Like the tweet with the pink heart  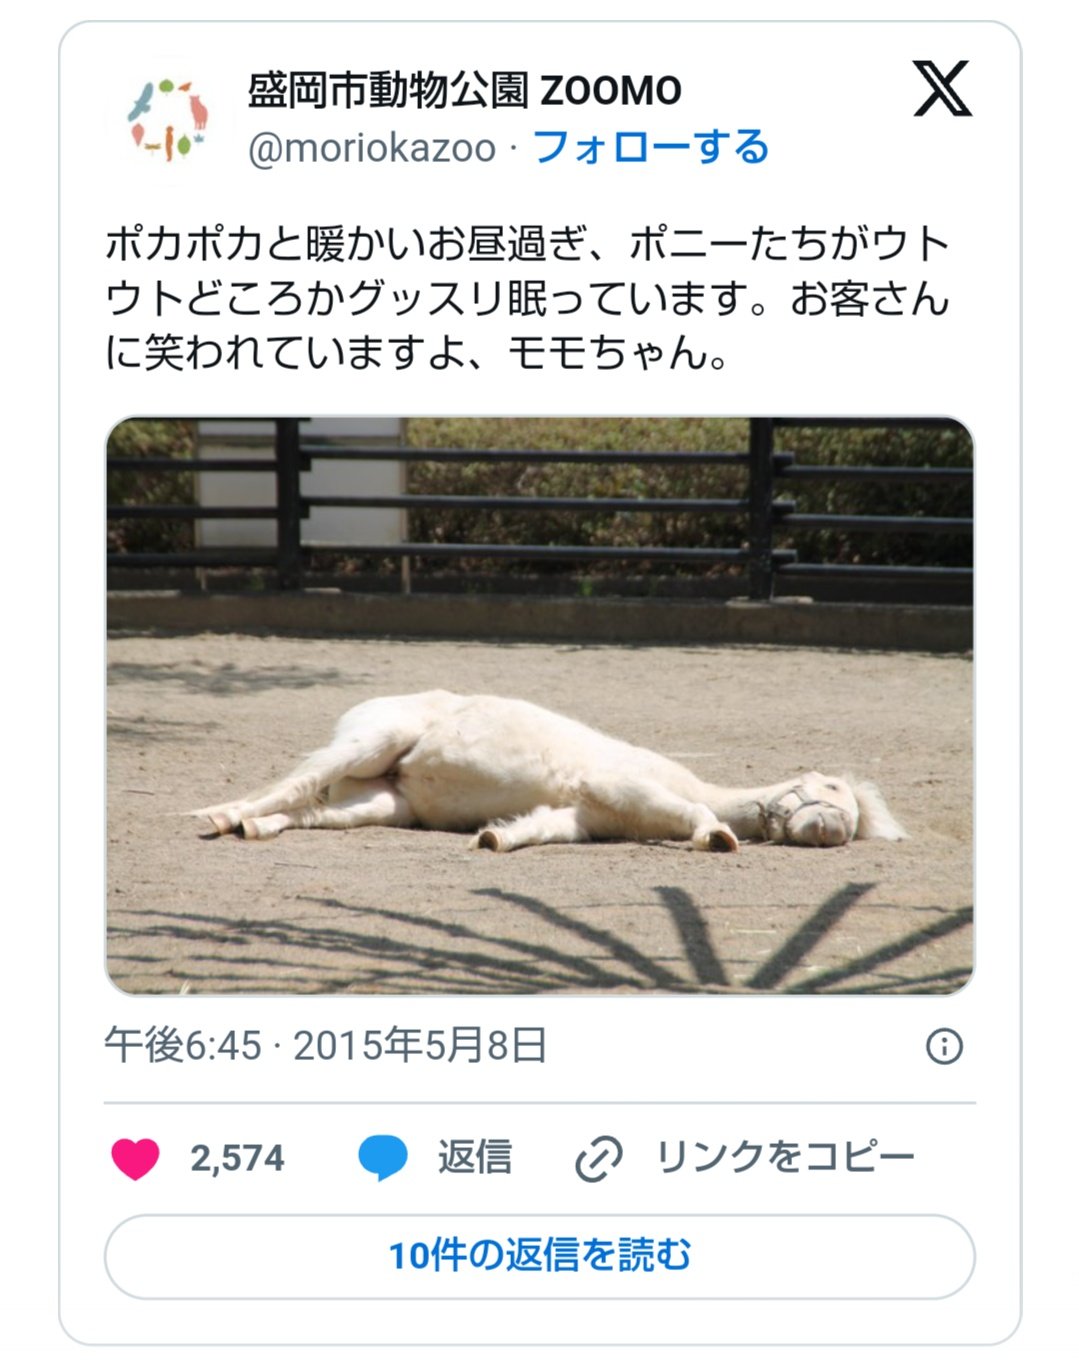(135, 1159)
